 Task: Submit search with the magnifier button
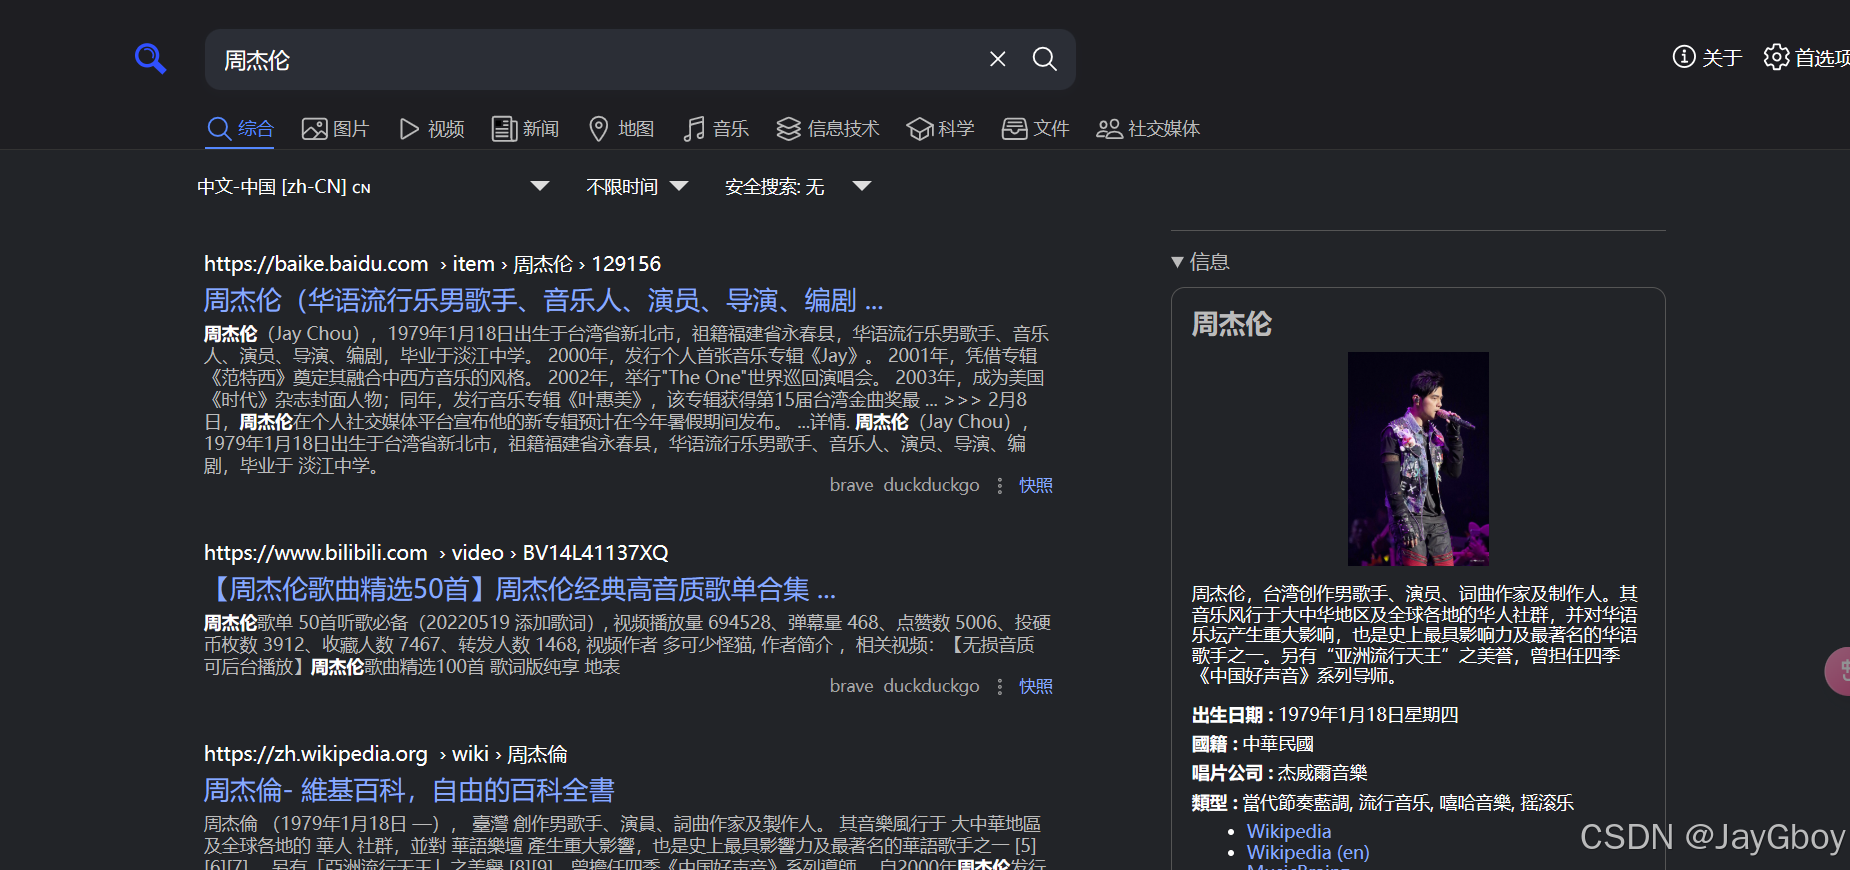pyautogui.click(x=1044, y=59)
